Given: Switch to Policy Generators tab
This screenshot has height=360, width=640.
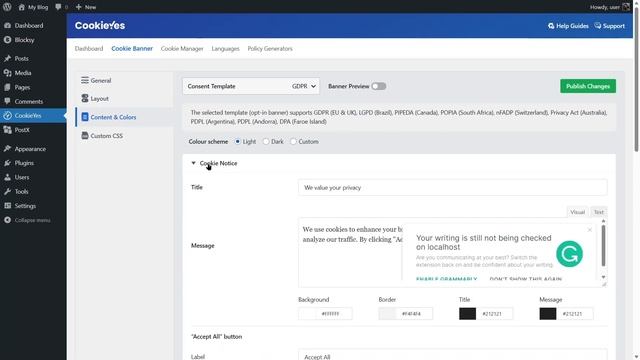Looking at the screenshot, I should (270, 49).
